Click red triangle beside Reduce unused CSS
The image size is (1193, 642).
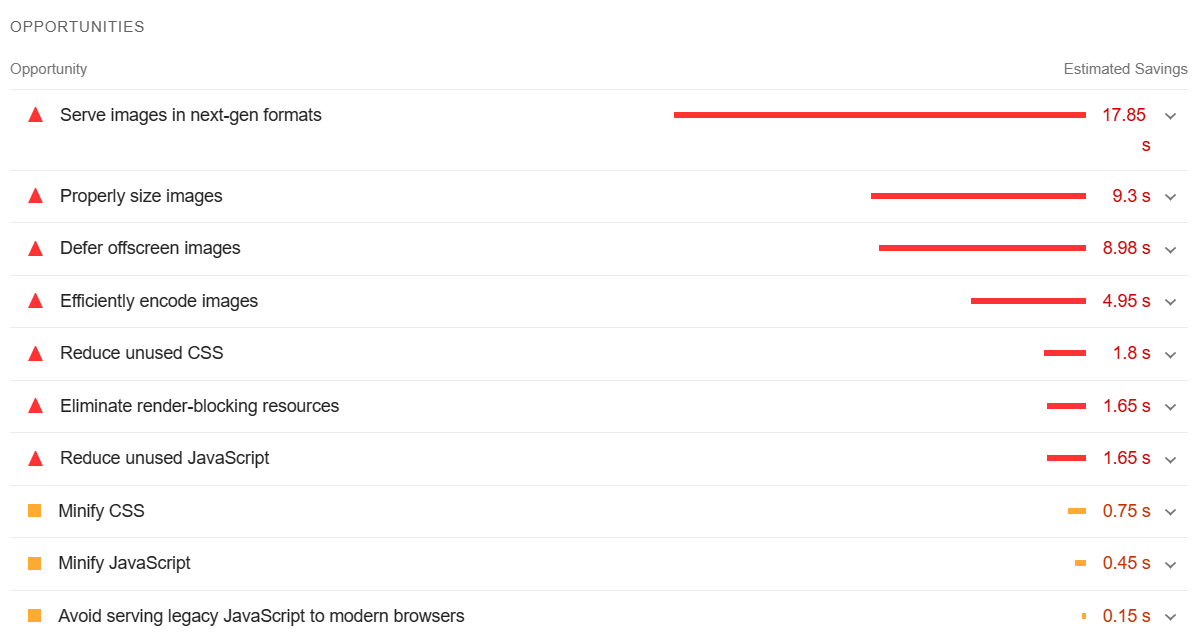(35, 354)
